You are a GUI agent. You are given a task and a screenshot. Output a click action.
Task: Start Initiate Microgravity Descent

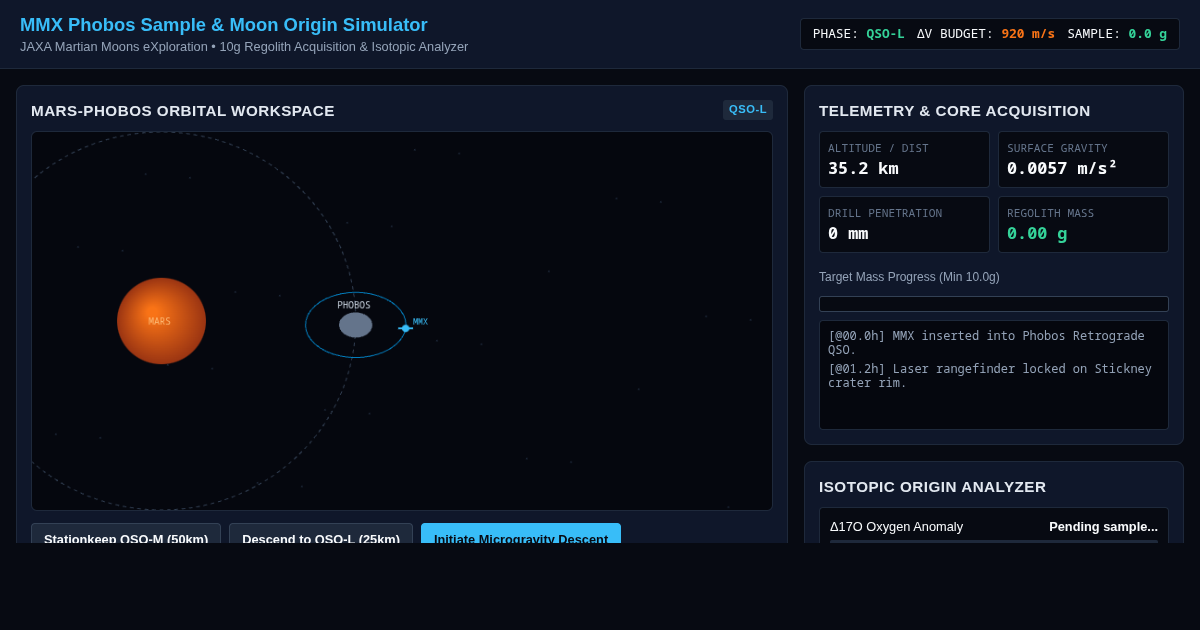click(521, 534)
